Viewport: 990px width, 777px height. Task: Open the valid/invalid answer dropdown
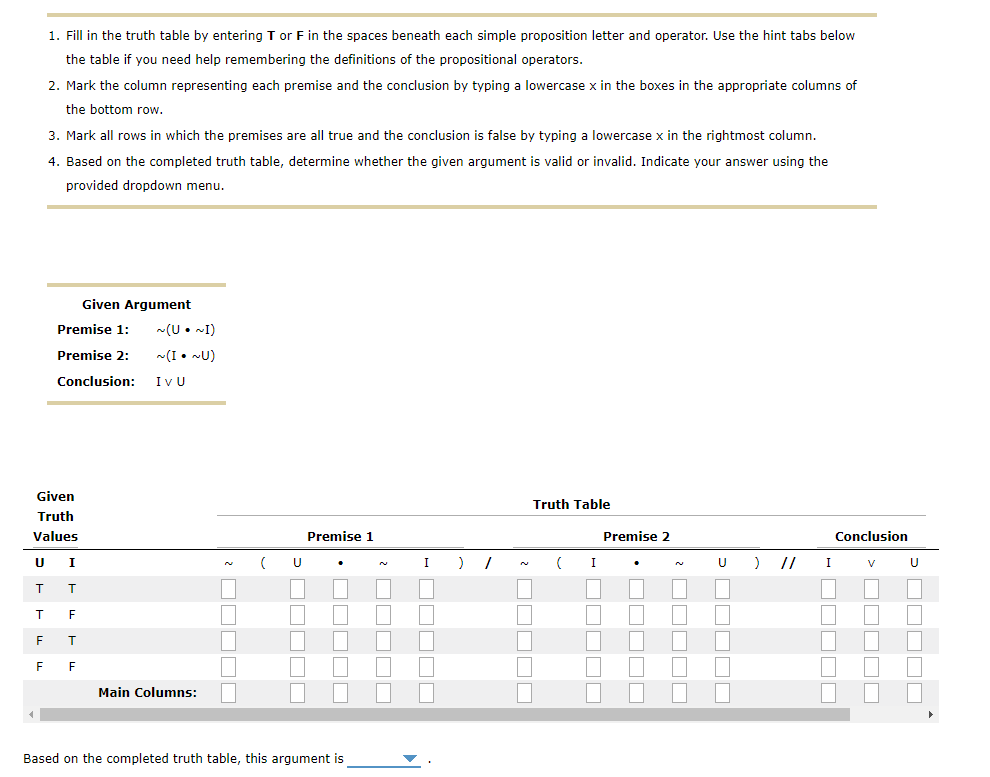point(385,759)
